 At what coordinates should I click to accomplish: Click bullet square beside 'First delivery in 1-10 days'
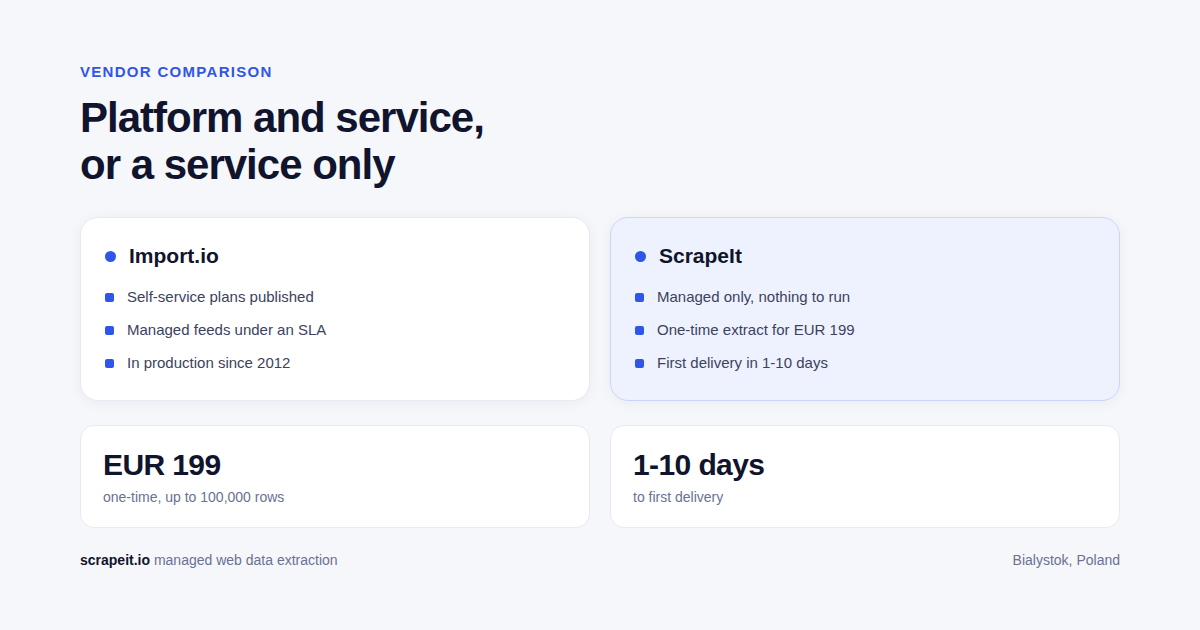(639, 363)
